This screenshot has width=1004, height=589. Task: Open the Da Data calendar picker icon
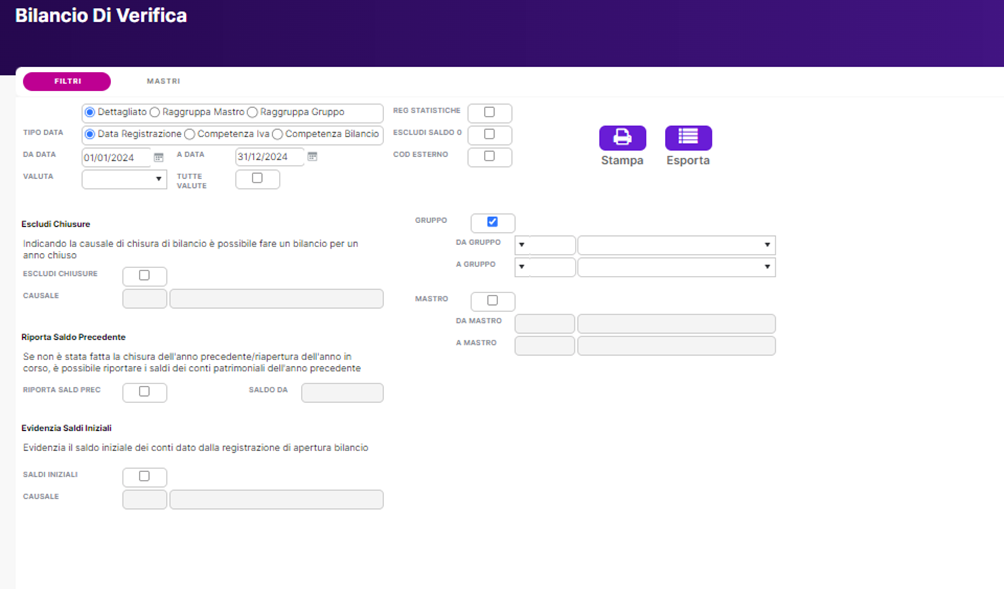[159, 157]
